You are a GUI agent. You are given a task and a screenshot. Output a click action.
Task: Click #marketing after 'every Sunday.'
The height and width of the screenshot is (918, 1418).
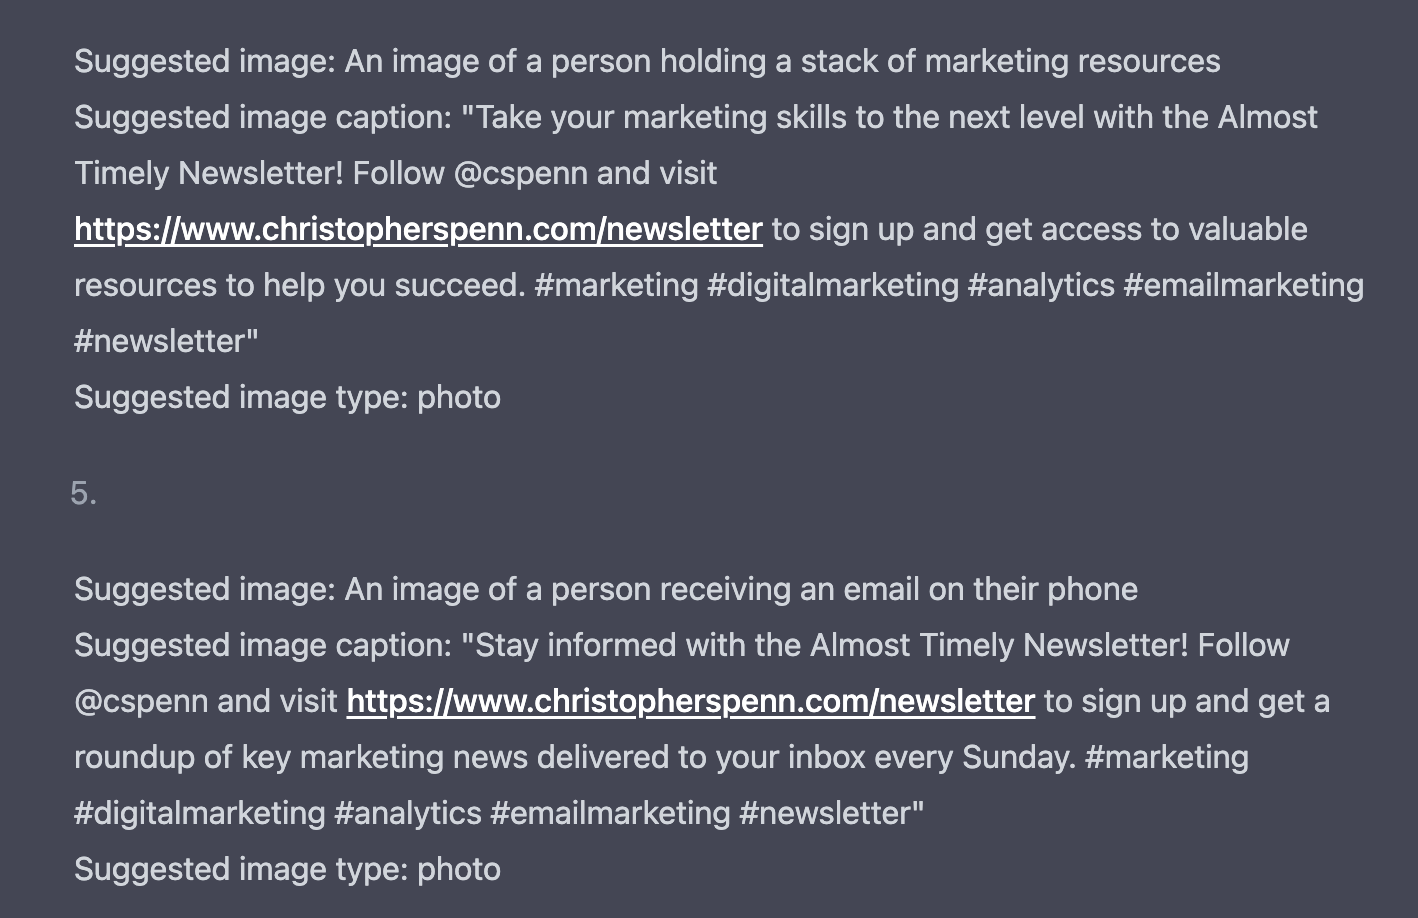(1166, 758)
